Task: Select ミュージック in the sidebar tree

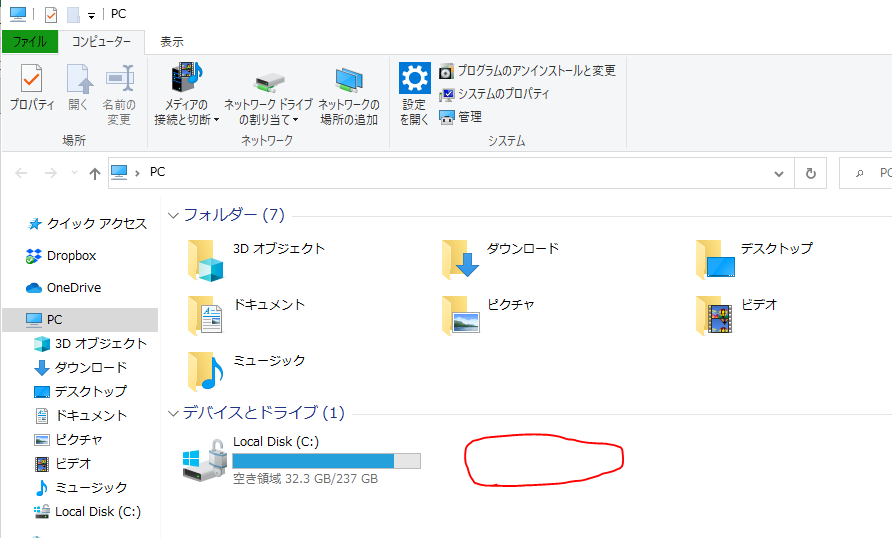Action: coord(81,487)
